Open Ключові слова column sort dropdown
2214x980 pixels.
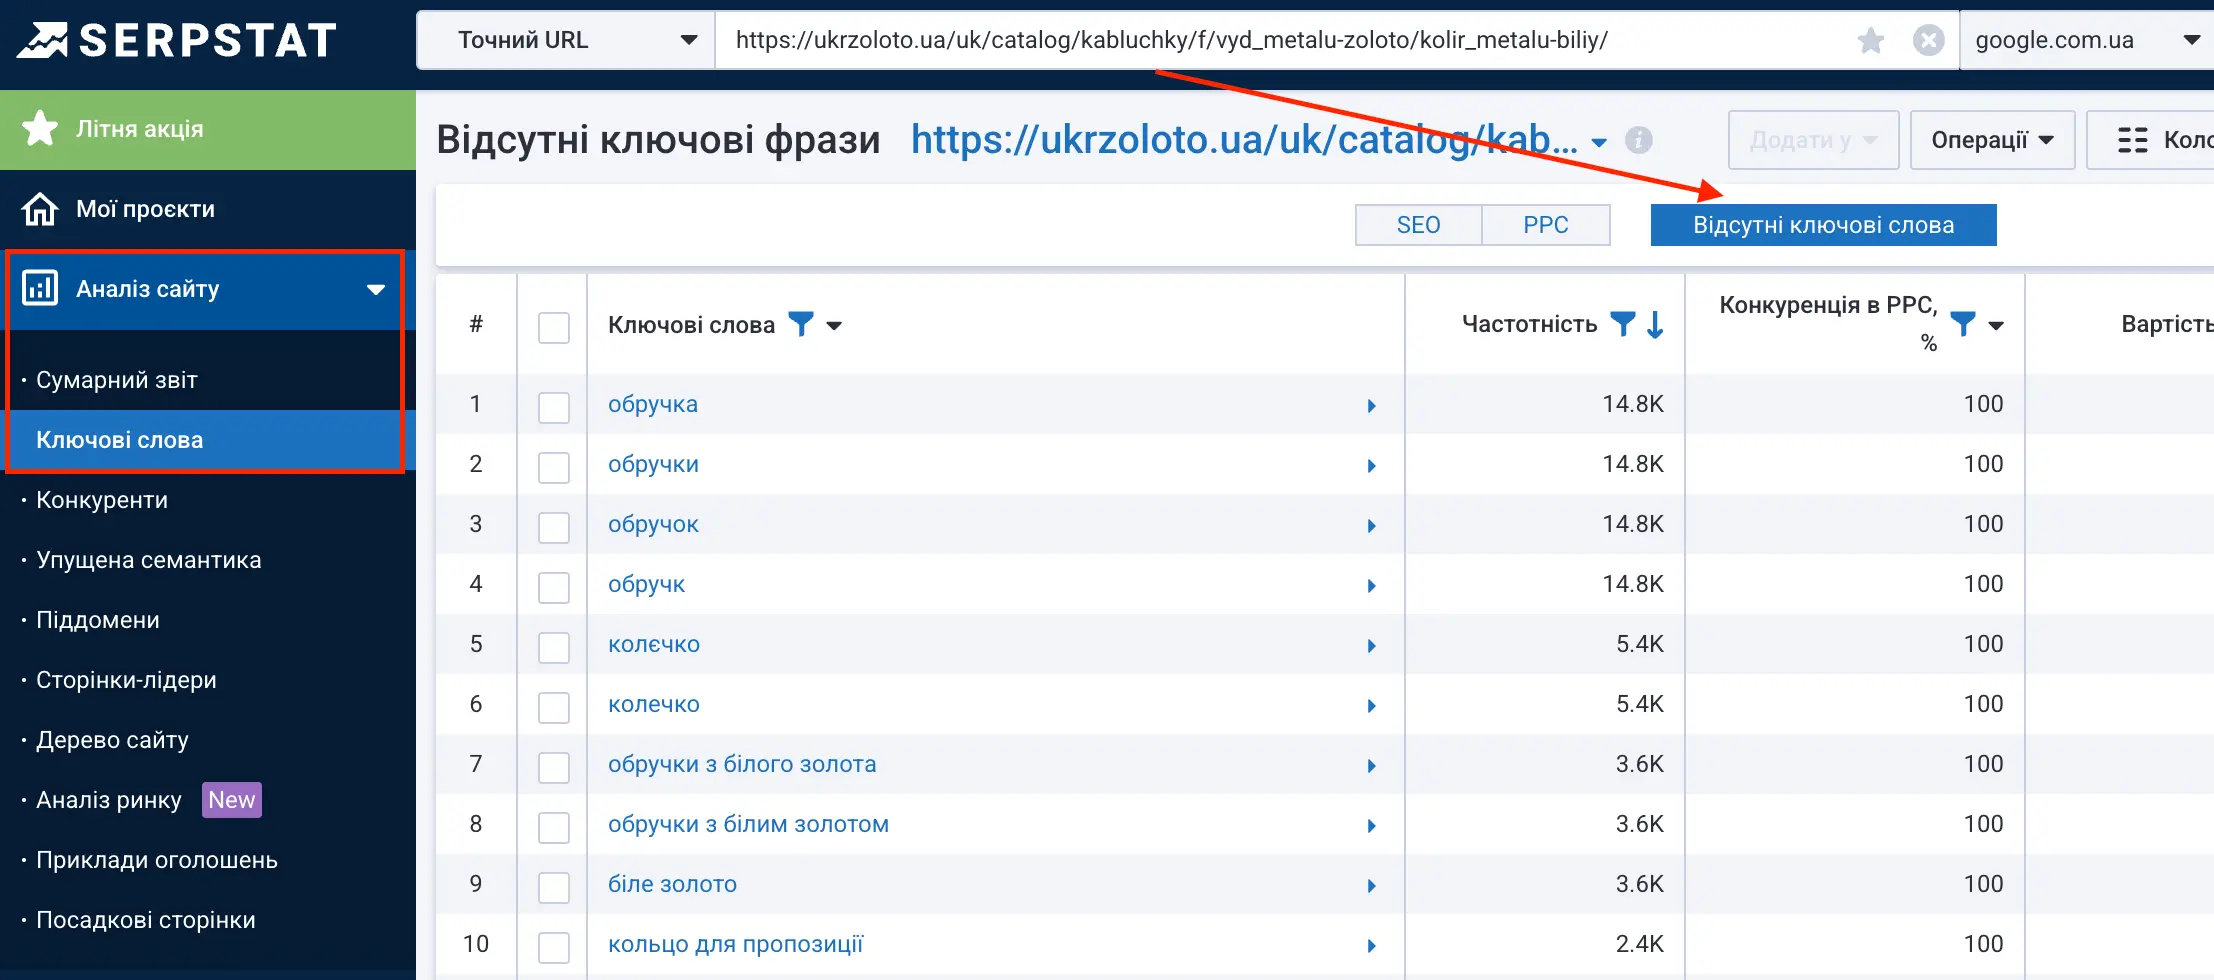(x=834, y=325)
